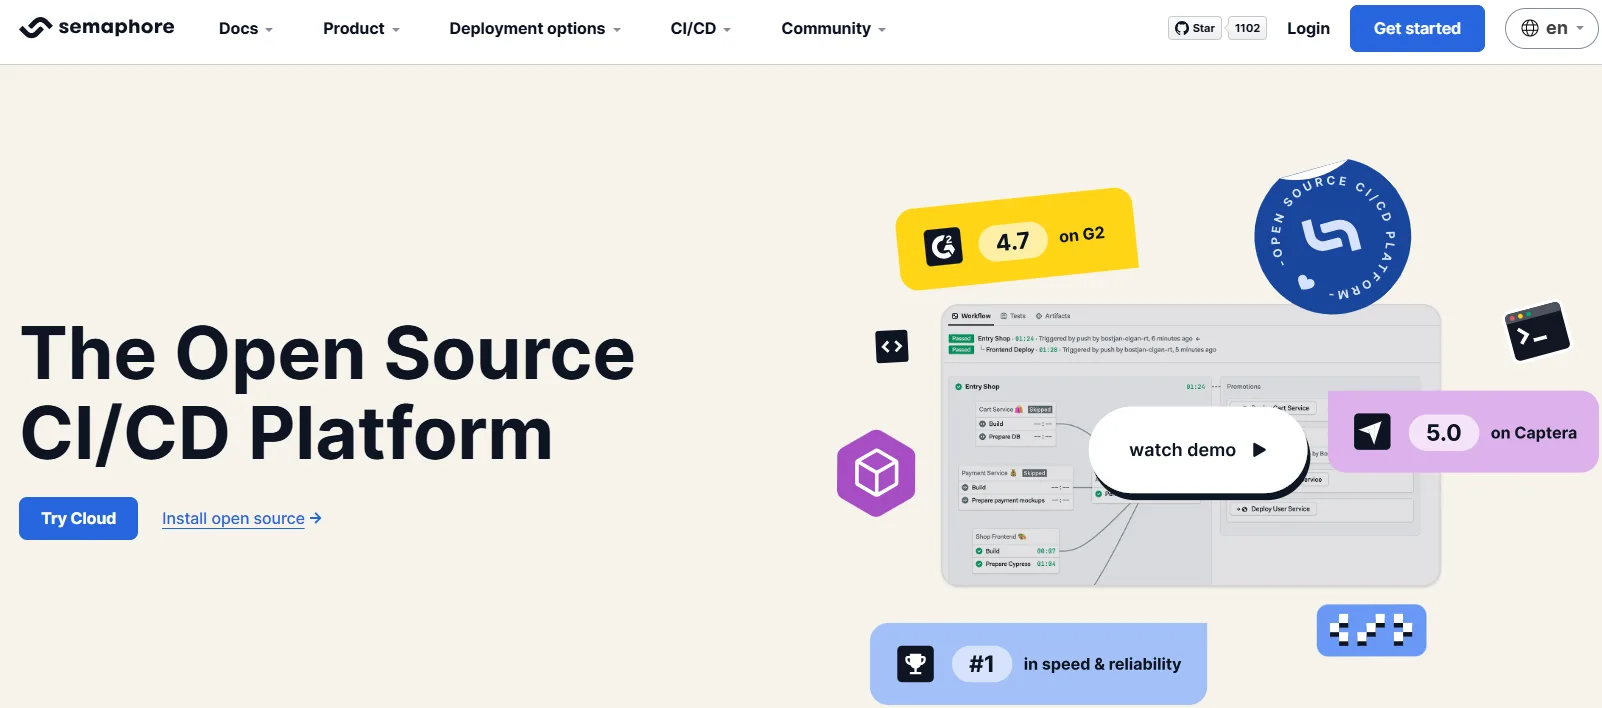Click the GitHub Star button
The image size is (1602, 708).
[1195, 28]
